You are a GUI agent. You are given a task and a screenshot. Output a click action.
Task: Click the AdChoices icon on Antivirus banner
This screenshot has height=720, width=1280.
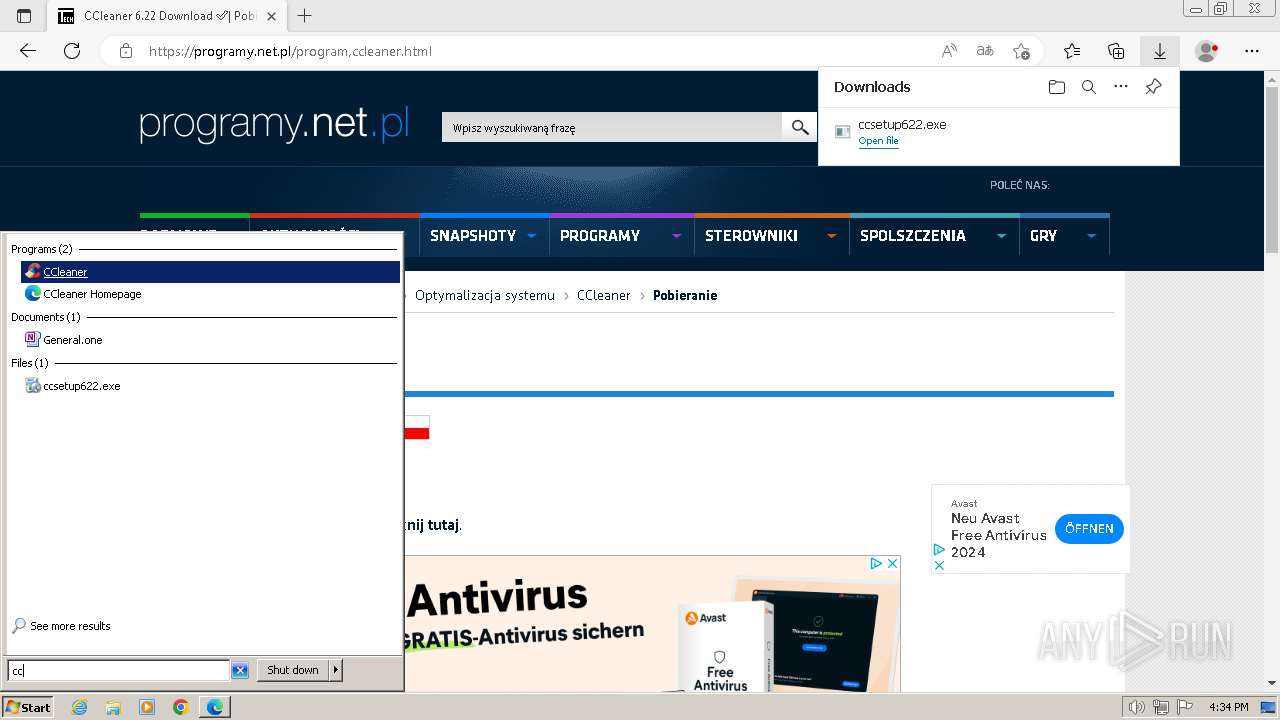pyautogui.click(x=875, y=564)
